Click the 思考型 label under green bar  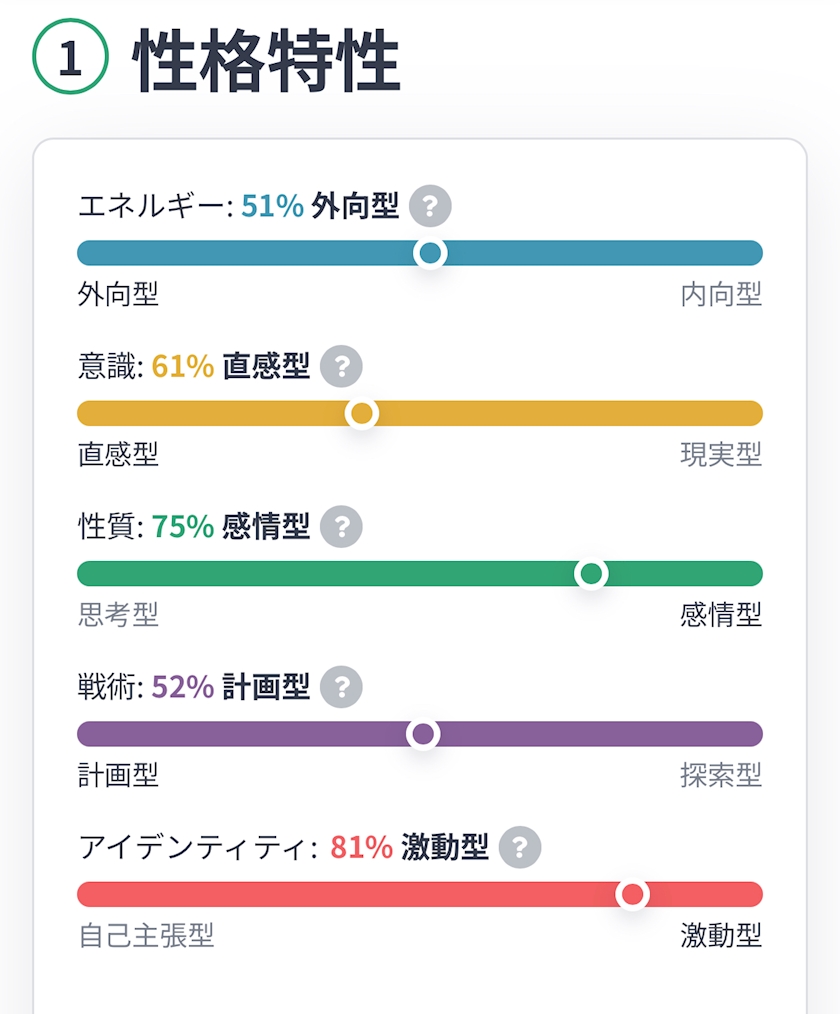click(x=118, y=614)
